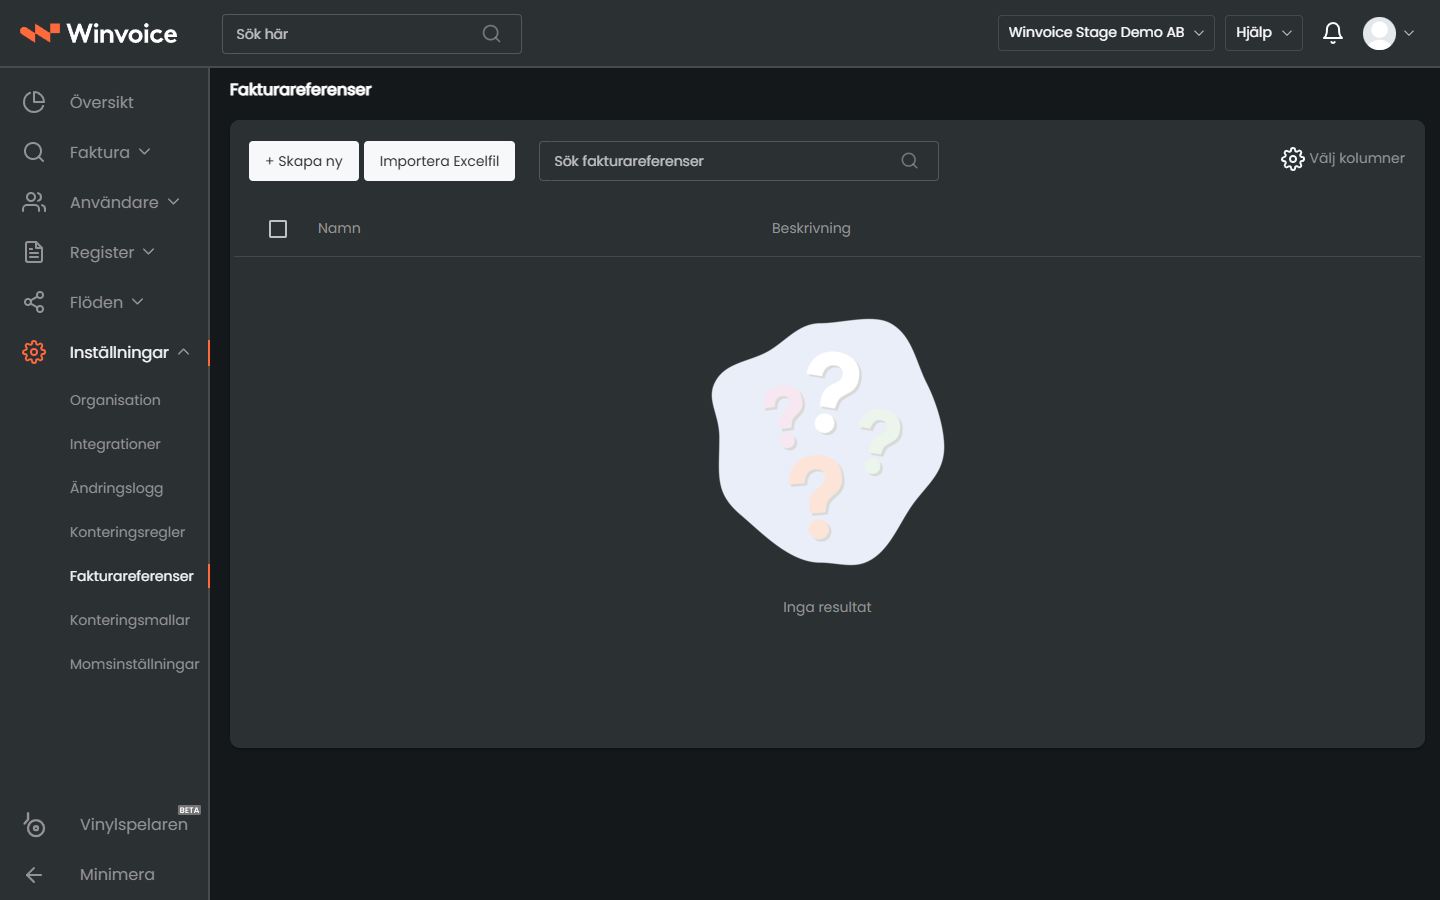
Task: Open the Winvoice Stage Demo AB dropdown
Action: coord(1106,33)
